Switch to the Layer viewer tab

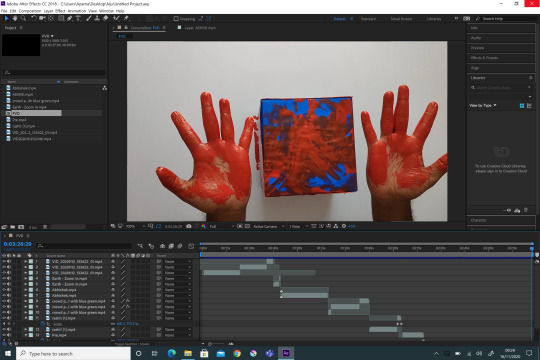[x=200, y=28]
